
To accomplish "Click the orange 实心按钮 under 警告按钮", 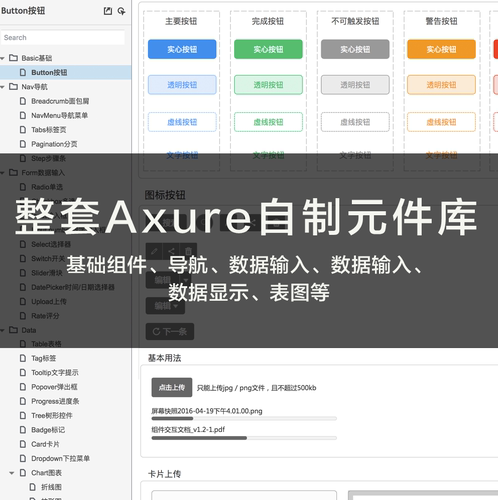I will 441,49.
